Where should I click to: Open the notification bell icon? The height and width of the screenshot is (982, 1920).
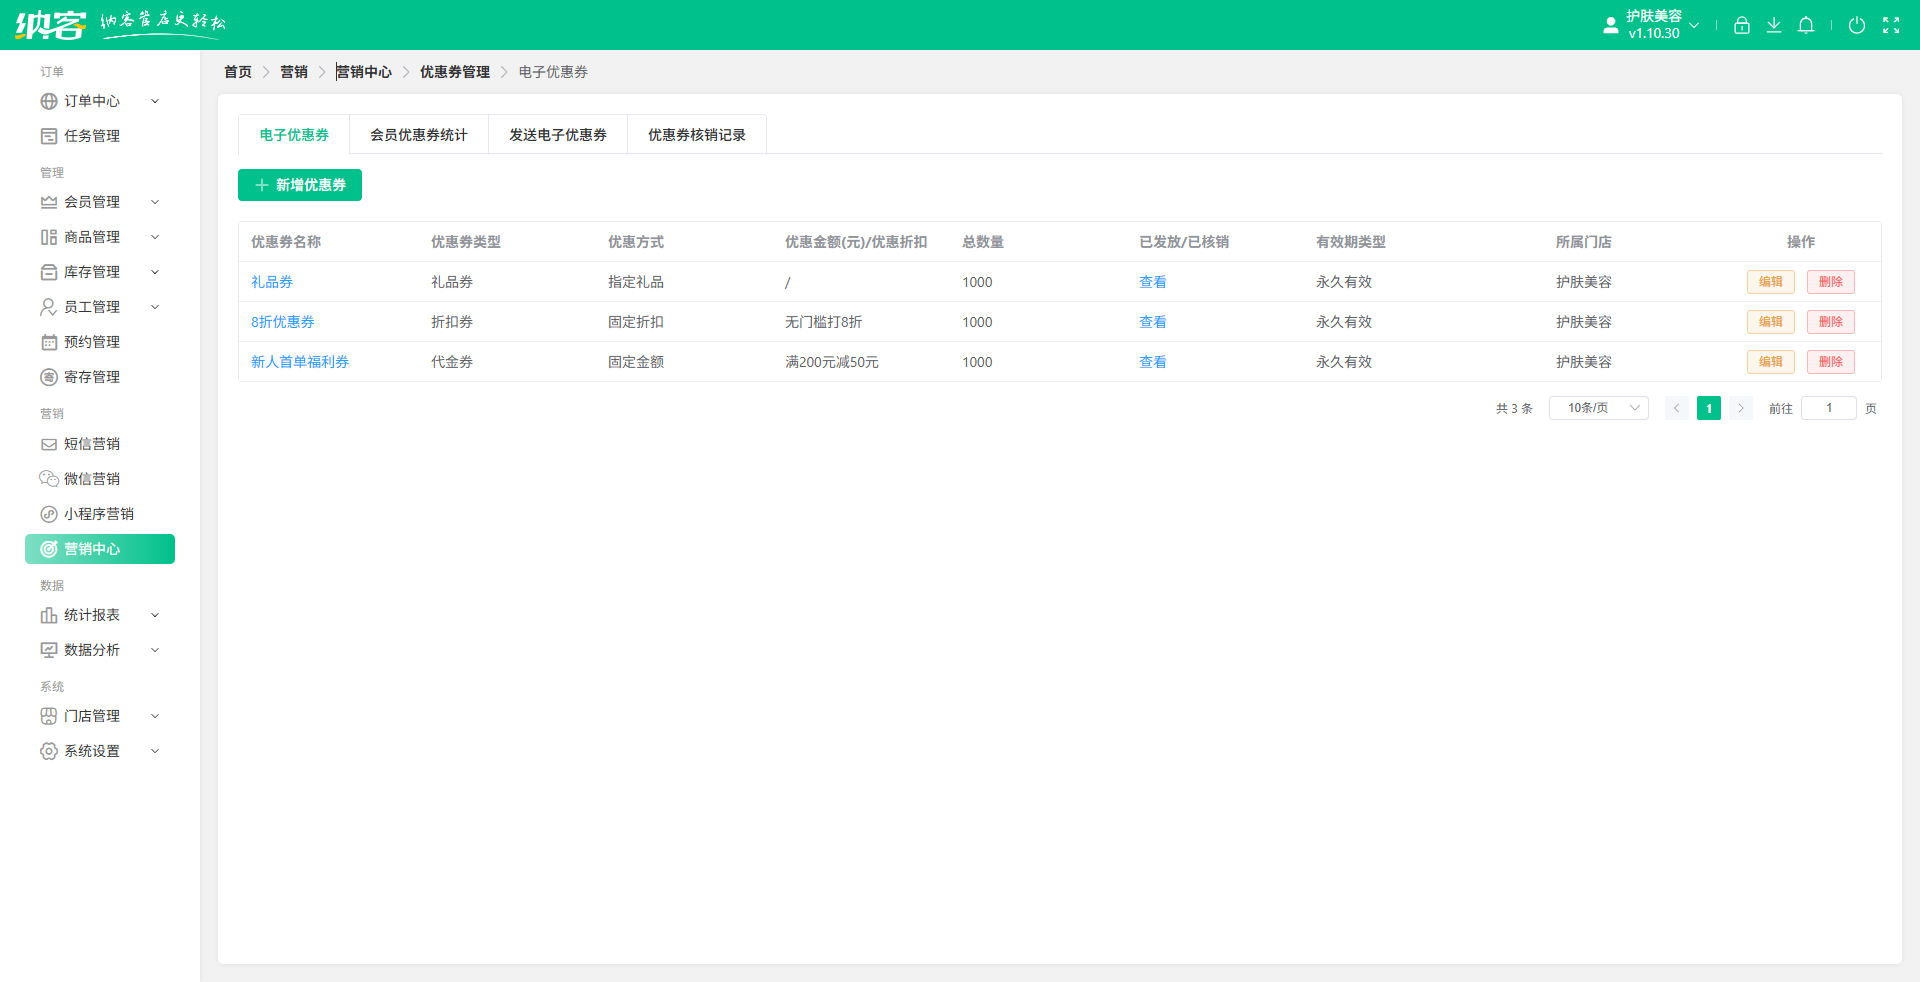pos(1806,25)
